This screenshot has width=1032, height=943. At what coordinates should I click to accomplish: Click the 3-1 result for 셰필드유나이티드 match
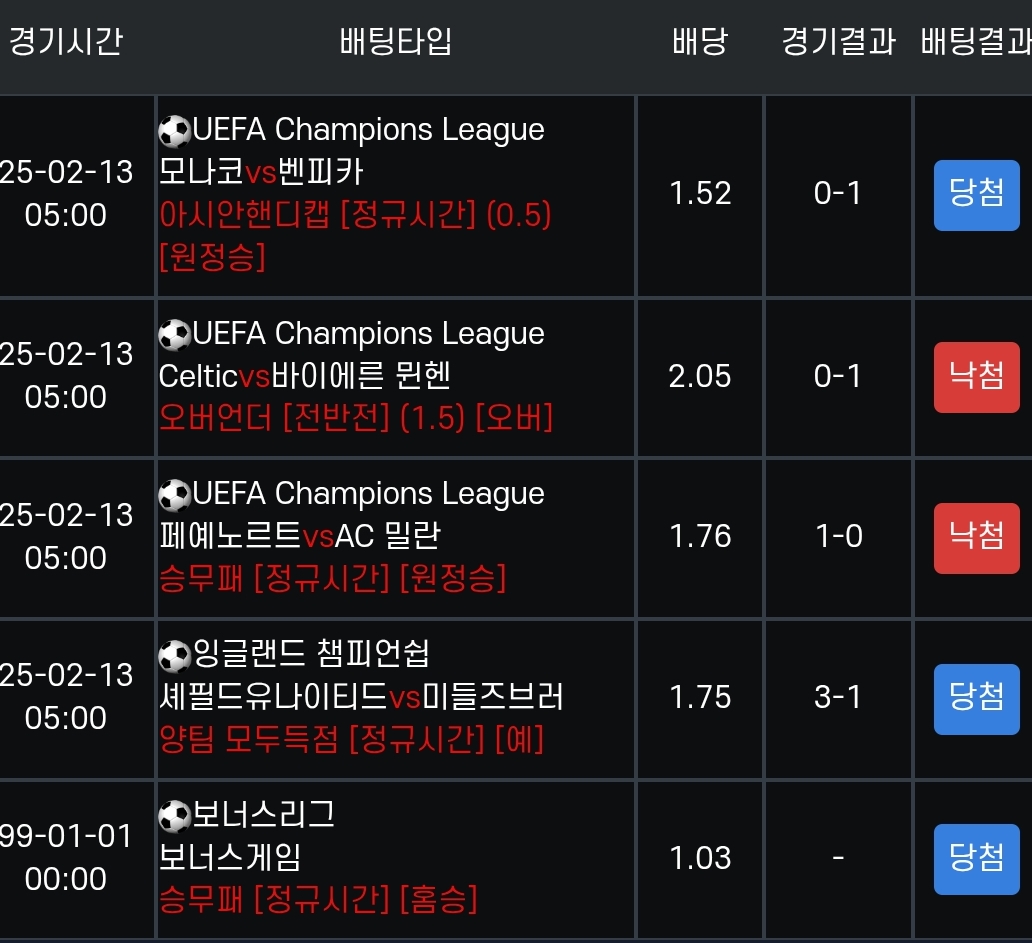838,697
